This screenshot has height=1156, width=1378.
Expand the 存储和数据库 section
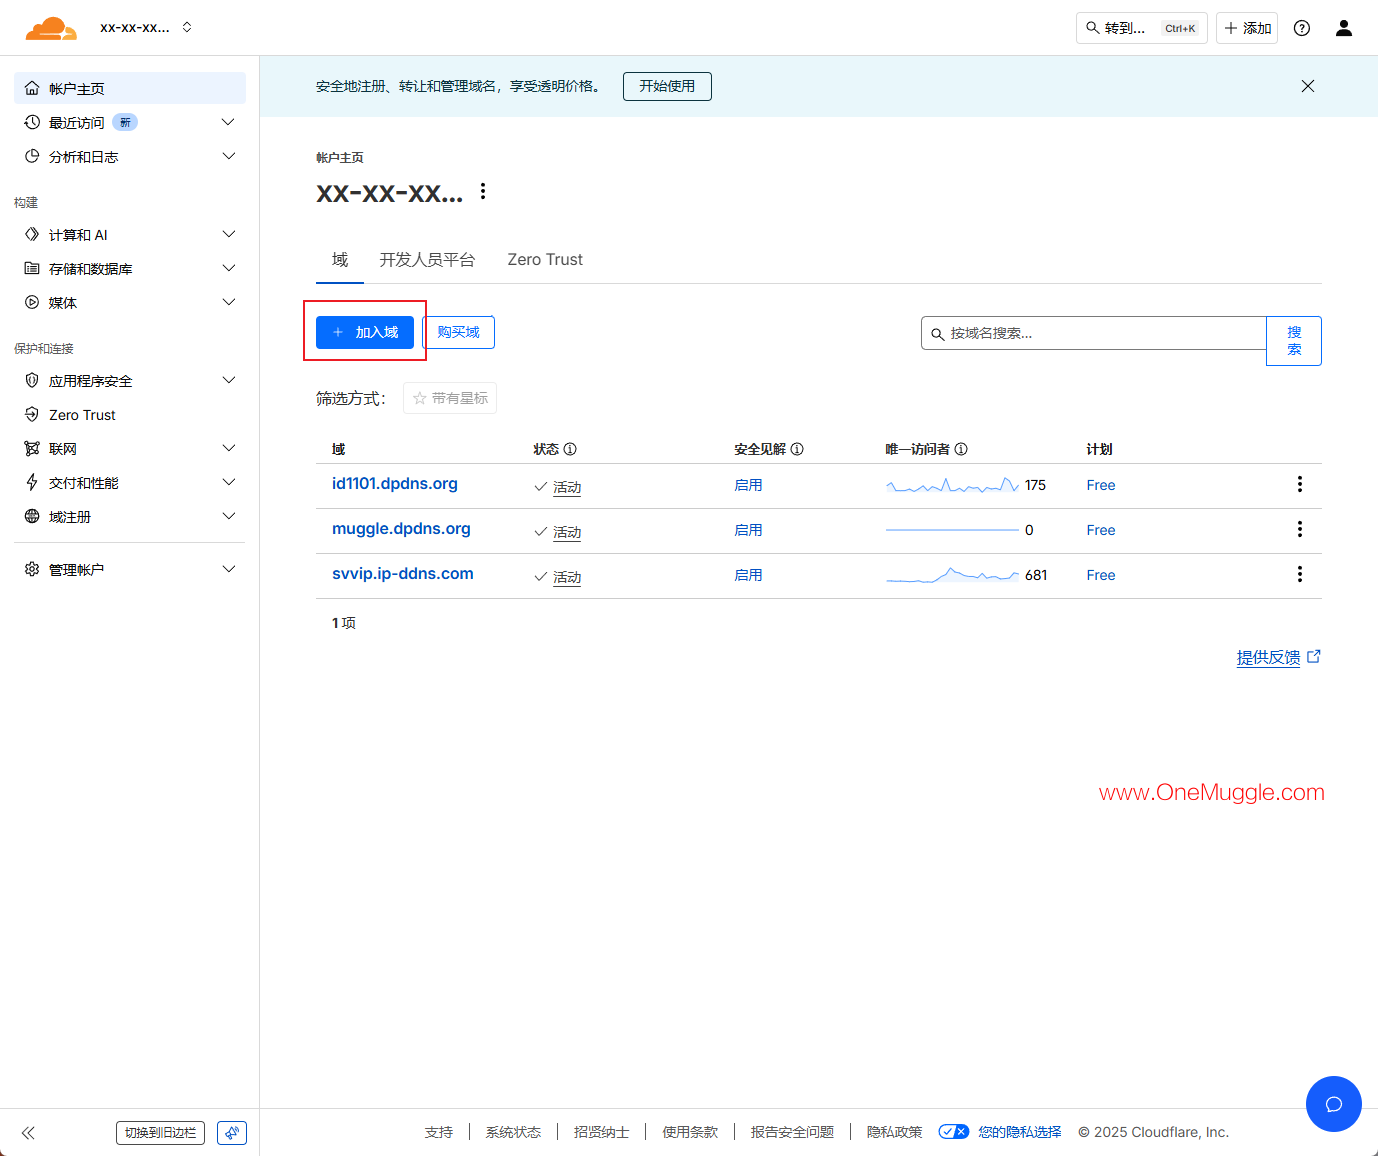[x=229, y=268]
